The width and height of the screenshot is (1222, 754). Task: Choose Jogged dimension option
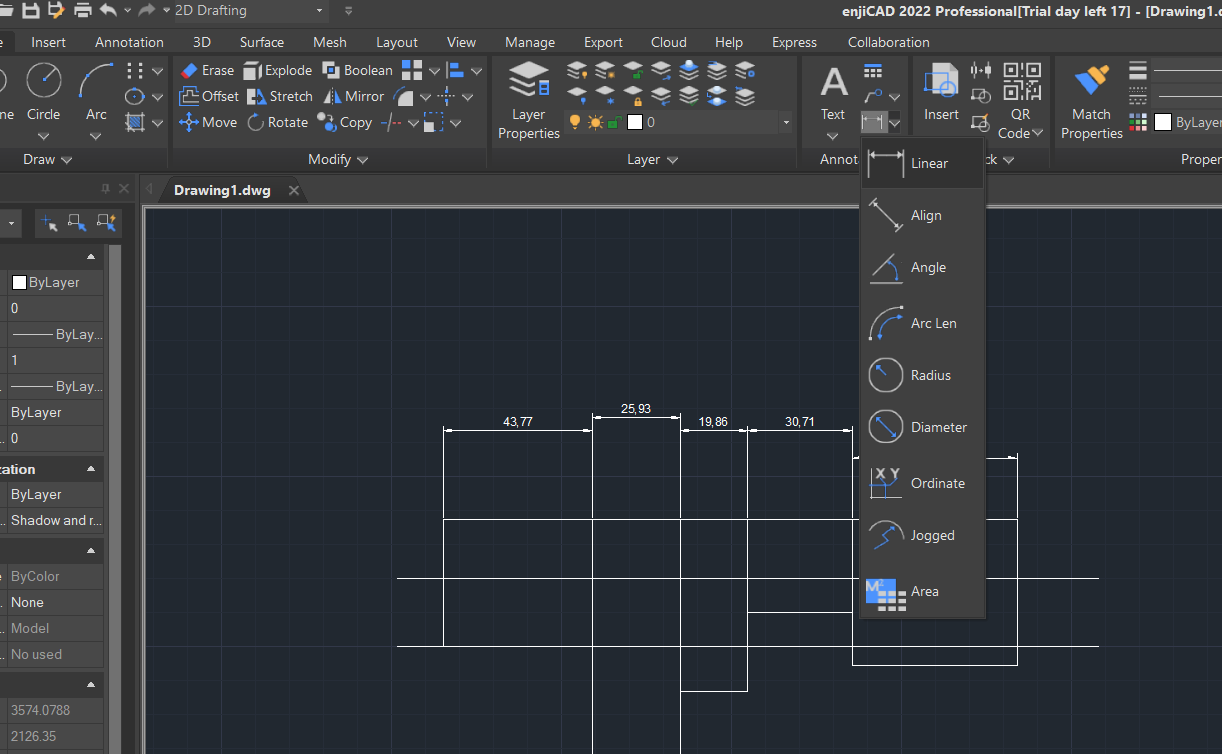click(x=923, y=535)
